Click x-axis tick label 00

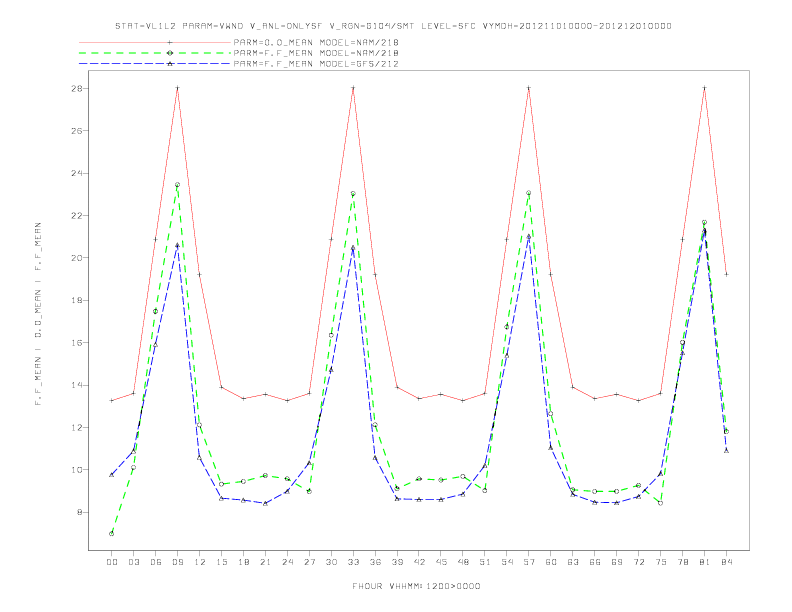[x=112, y=562]
